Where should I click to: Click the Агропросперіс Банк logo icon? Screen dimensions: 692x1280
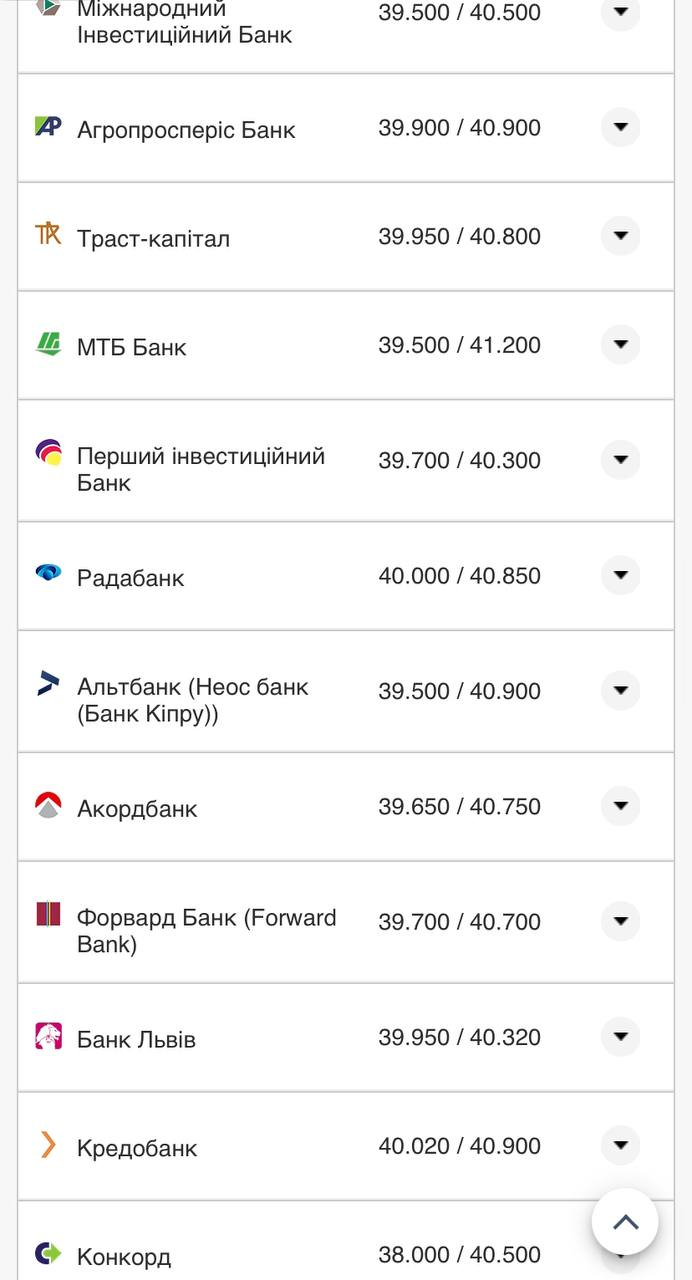point(48,126)
